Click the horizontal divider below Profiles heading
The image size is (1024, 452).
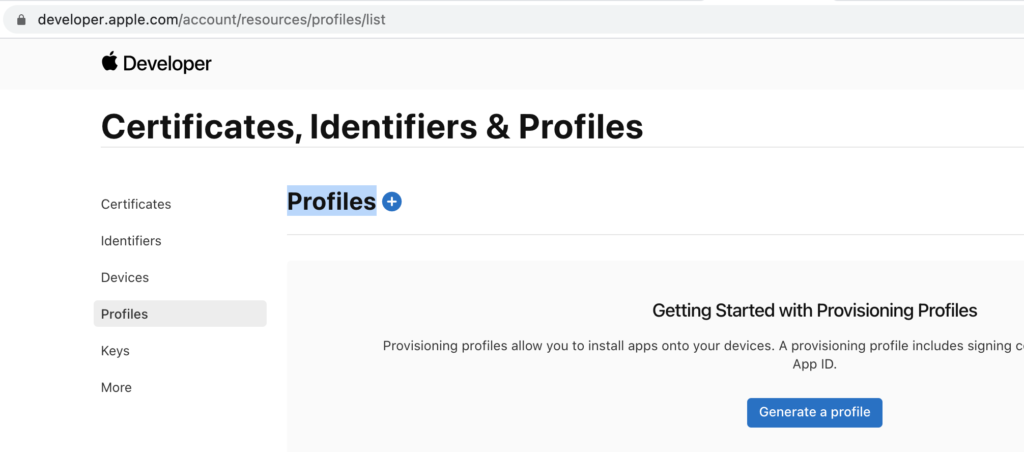click(x=655, y=234)
